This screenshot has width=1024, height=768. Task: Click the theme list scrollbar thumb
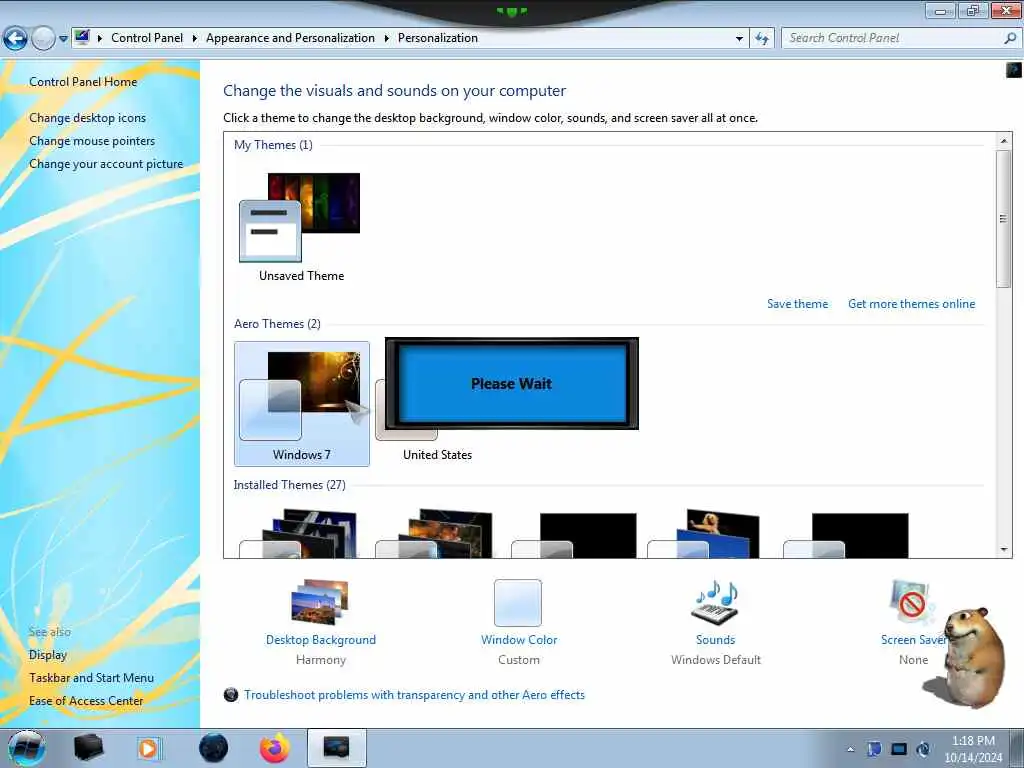tap(1003, 219)
